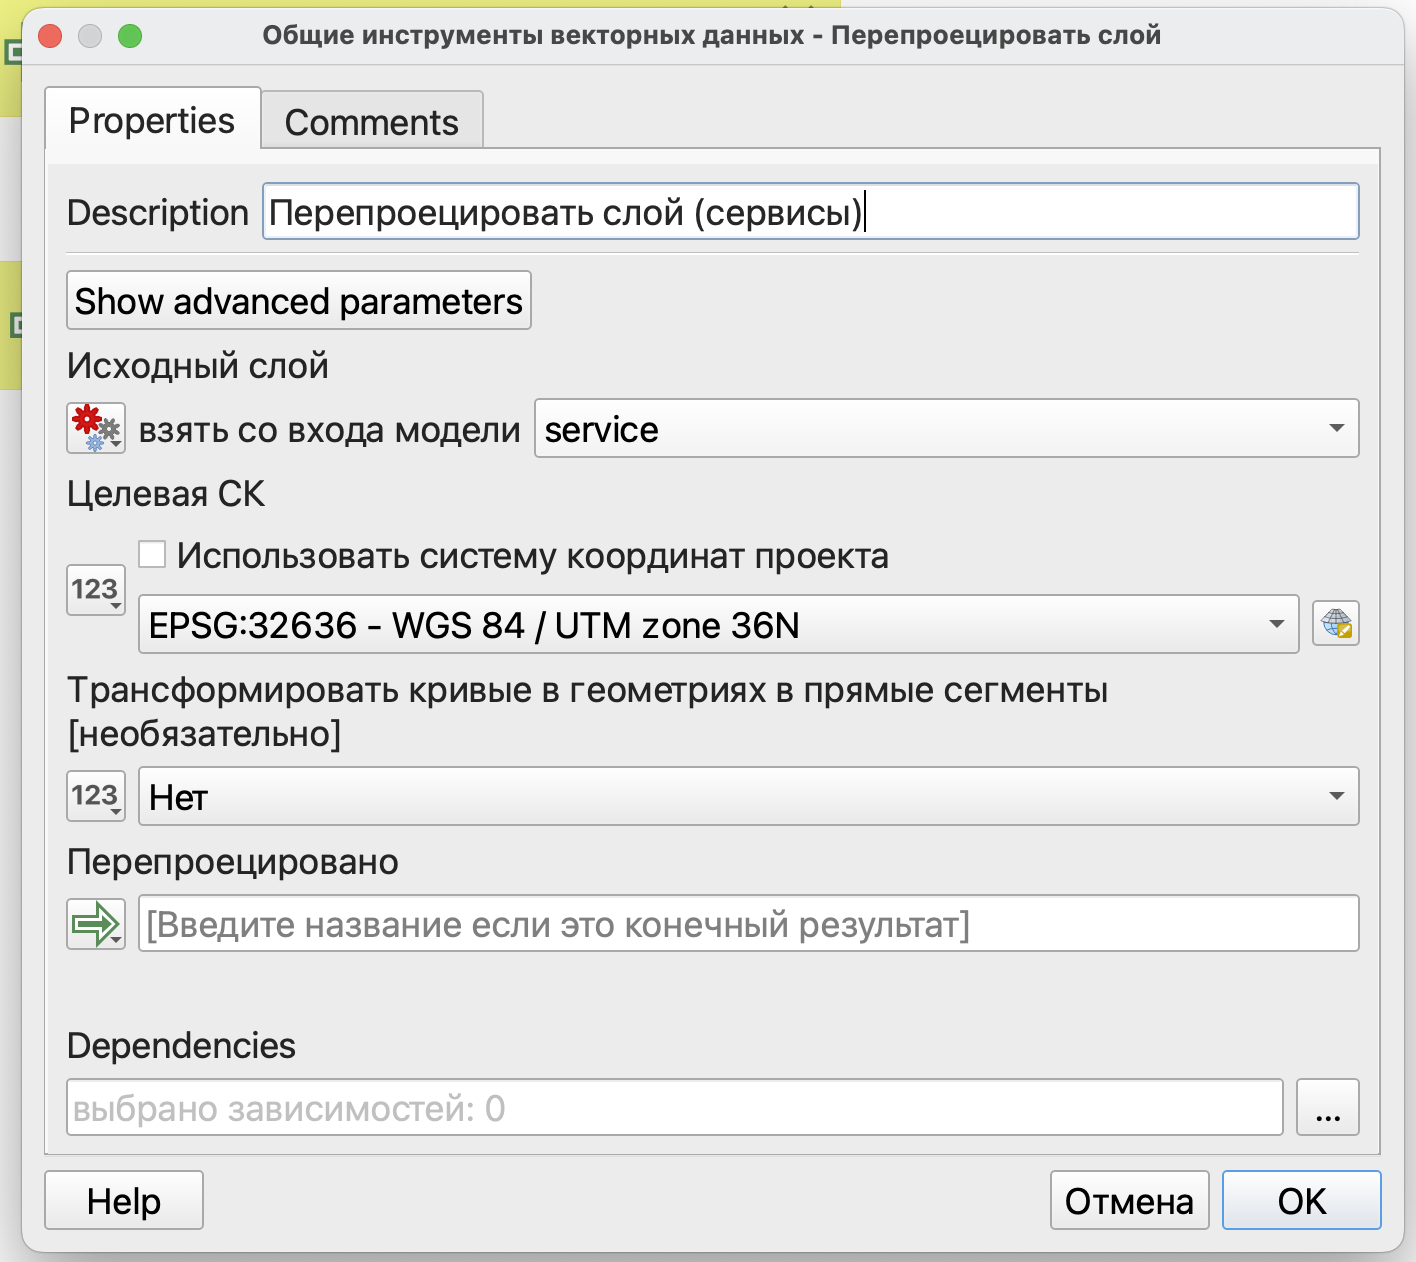The image size is (1416, 1262).
Task: Close the dialog with red window button
Action: (50, 36)
